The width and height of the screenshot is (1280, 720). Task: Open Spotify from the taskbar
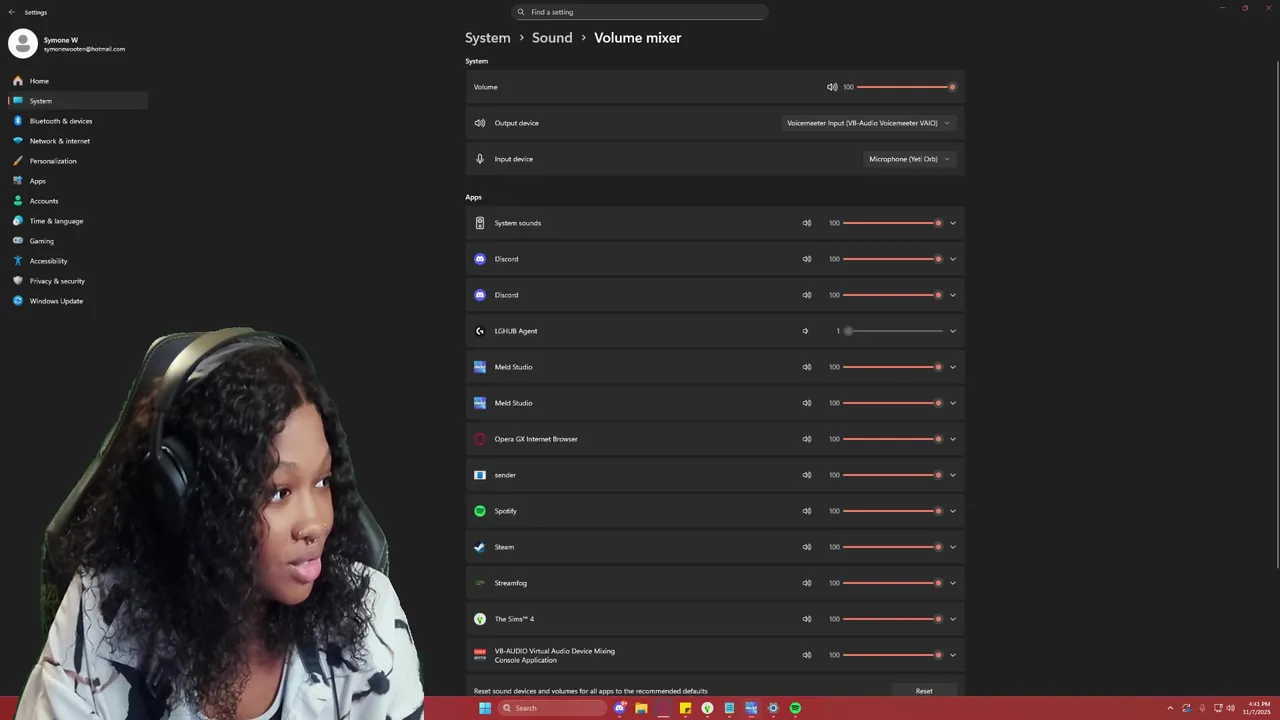tap(795, 708)
